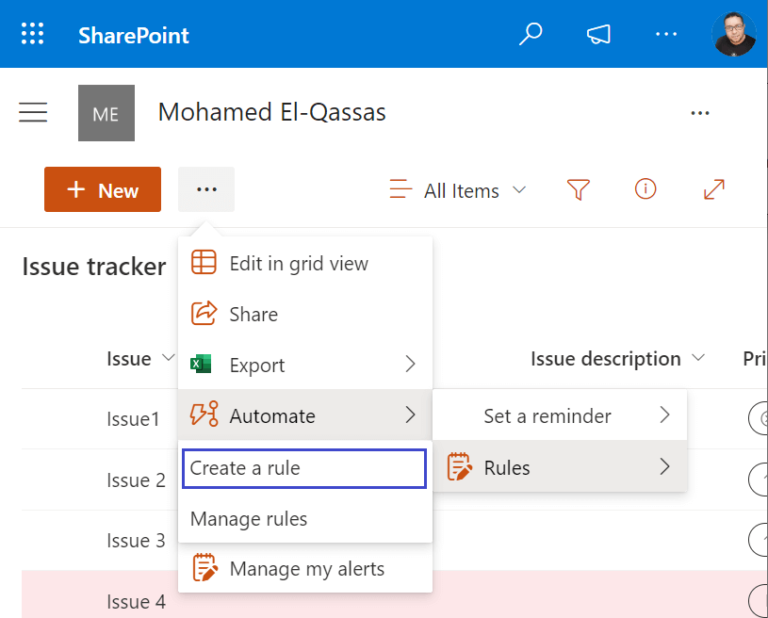Expand the Set a reminder submenu
This screenshot has width=768, height=618.
click(560, 416)
